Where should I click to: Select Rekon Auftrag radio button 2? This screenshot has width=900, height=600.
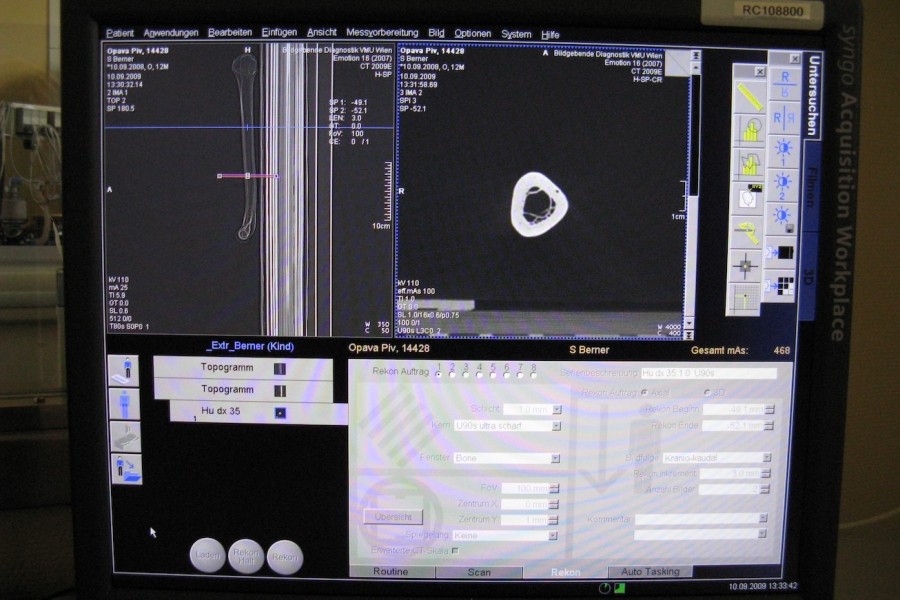[x=451, y=374]
